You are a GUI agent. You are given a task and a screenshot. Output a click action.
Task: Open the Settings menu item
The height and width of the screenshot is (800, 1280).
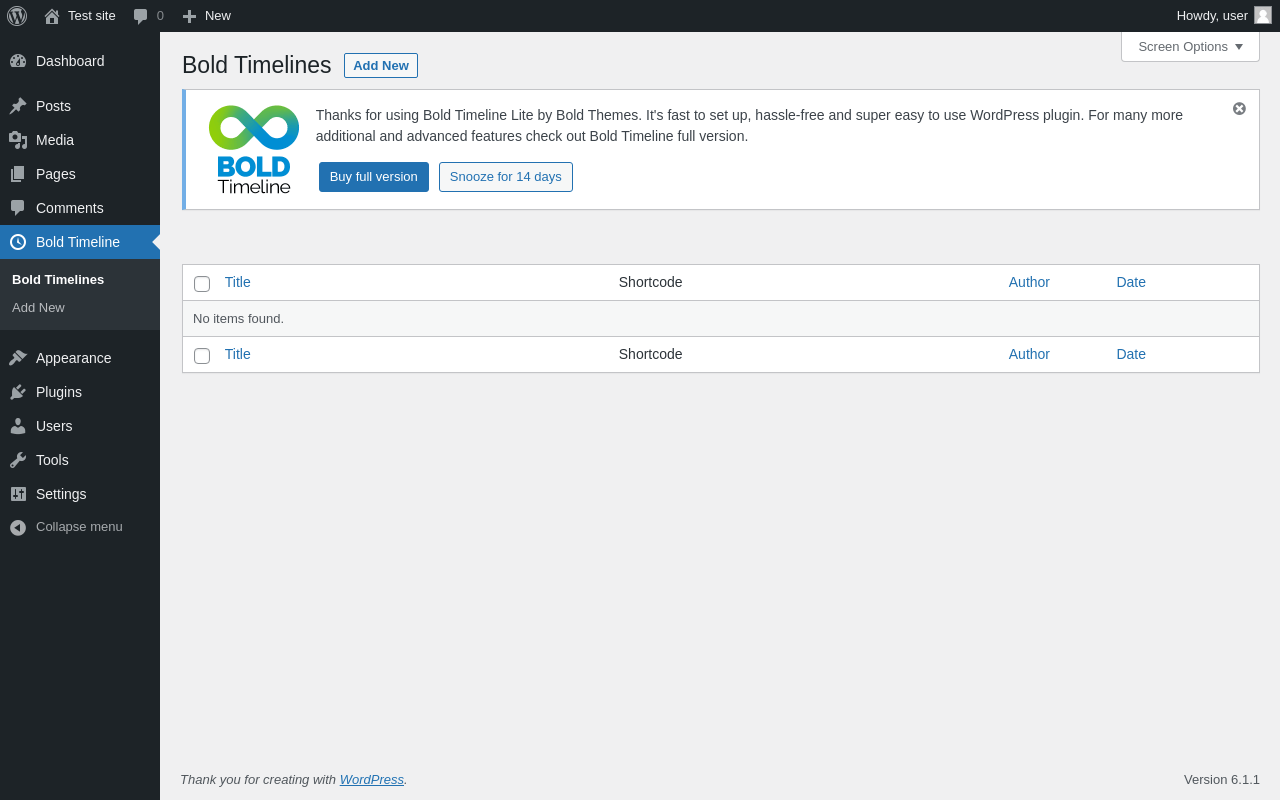61,494
